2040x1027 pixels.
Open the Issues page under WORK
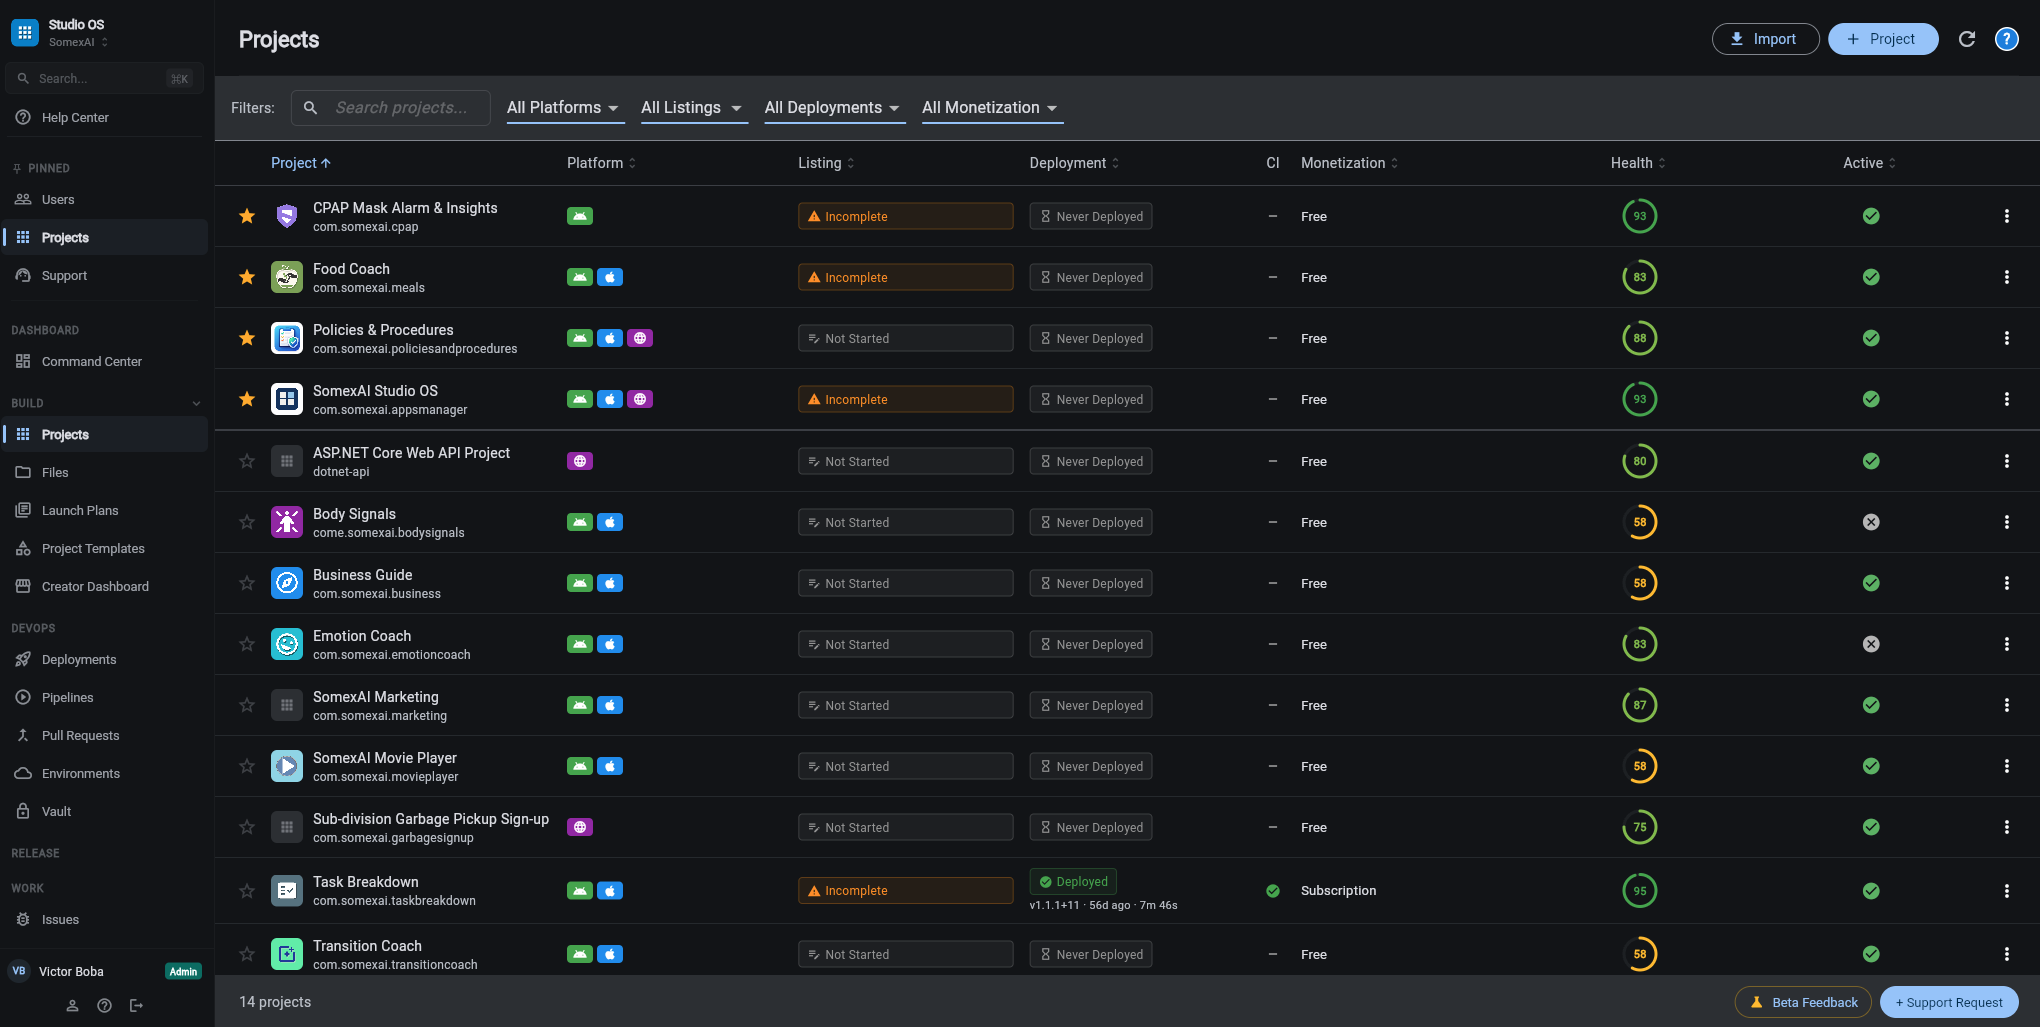point(60,919)
